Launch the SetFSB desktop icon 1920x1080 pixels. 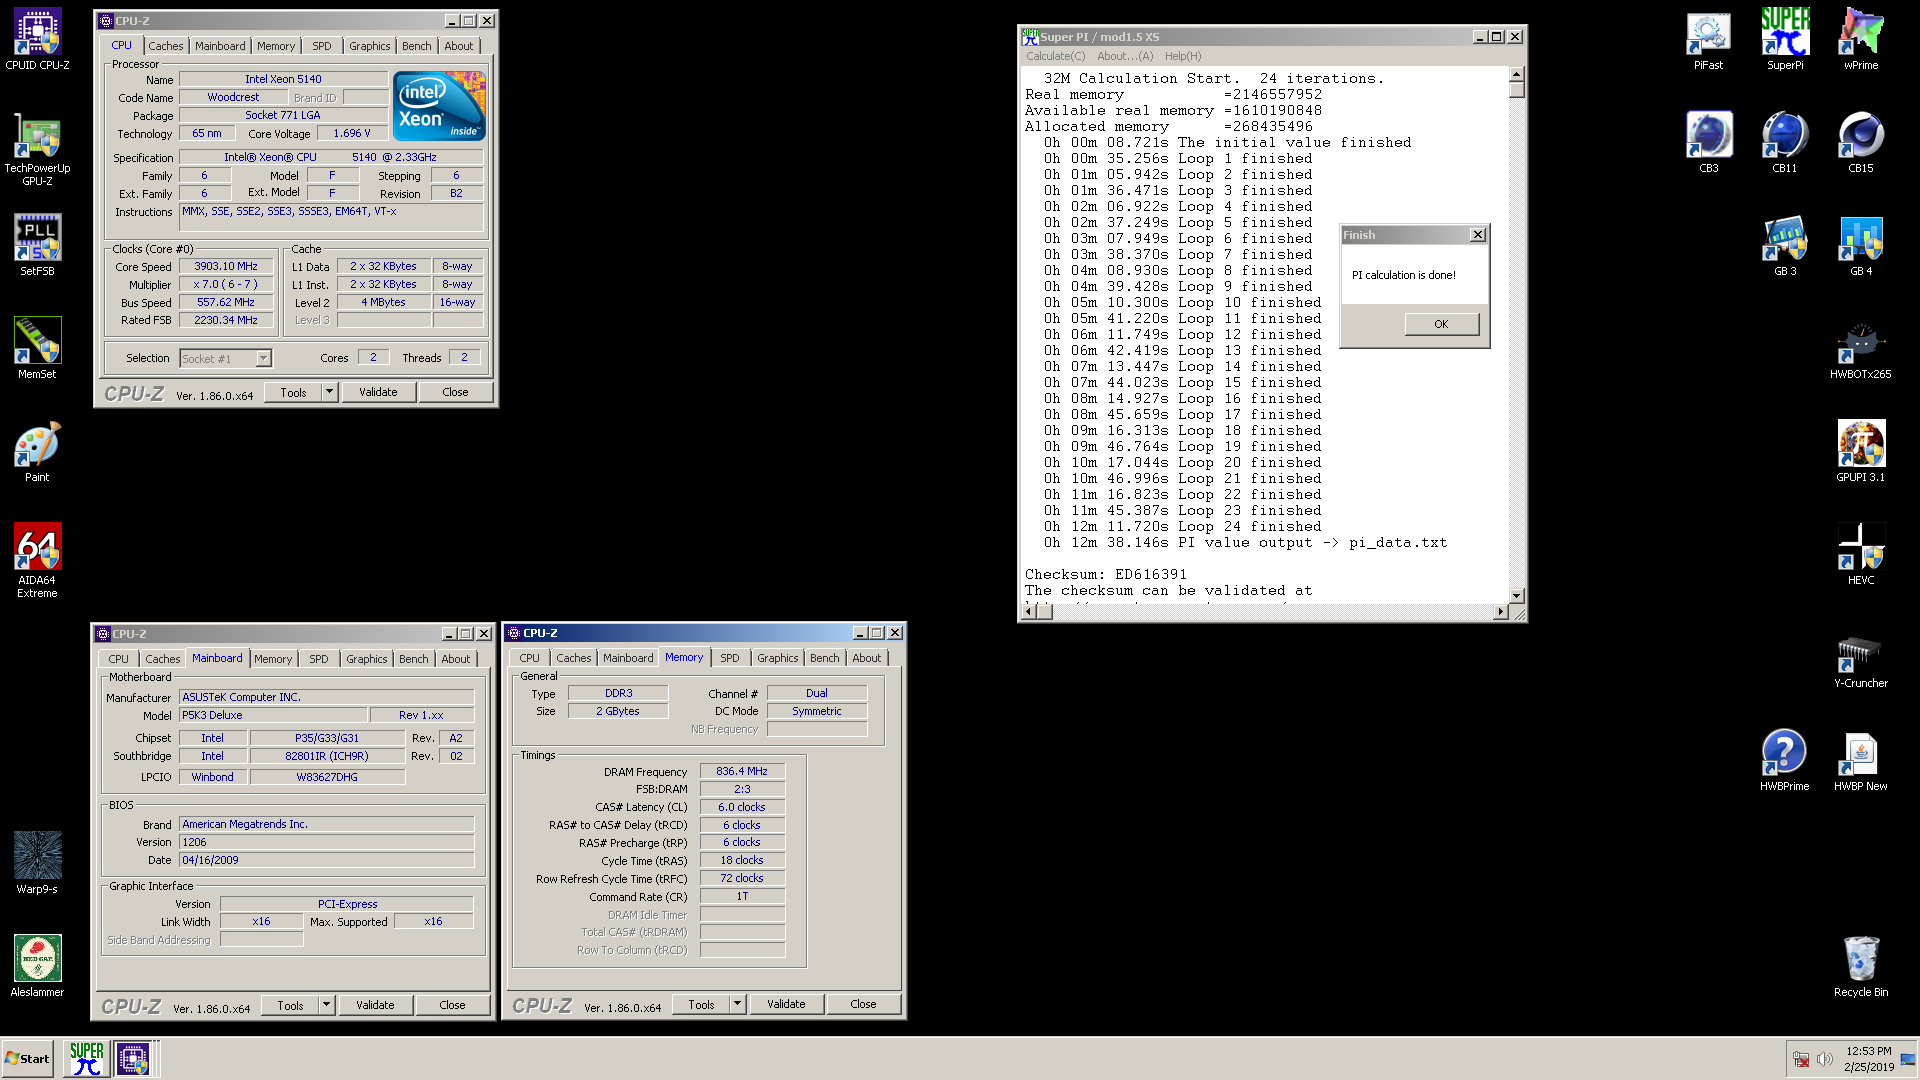37,245
